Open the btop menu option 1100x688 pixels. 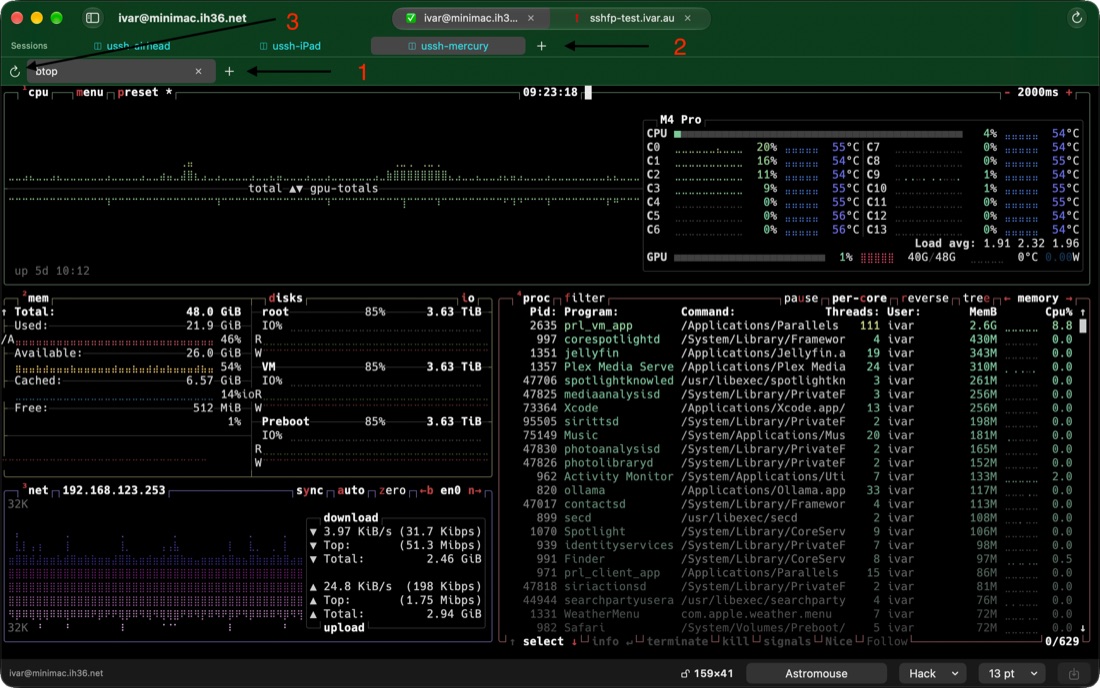(90, 93)
